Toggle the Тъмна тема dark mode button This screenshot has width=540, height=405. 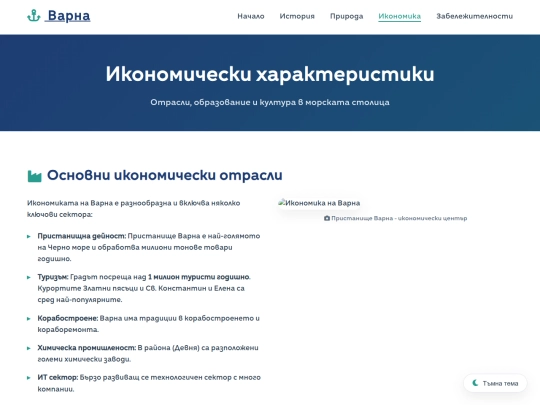495,383
